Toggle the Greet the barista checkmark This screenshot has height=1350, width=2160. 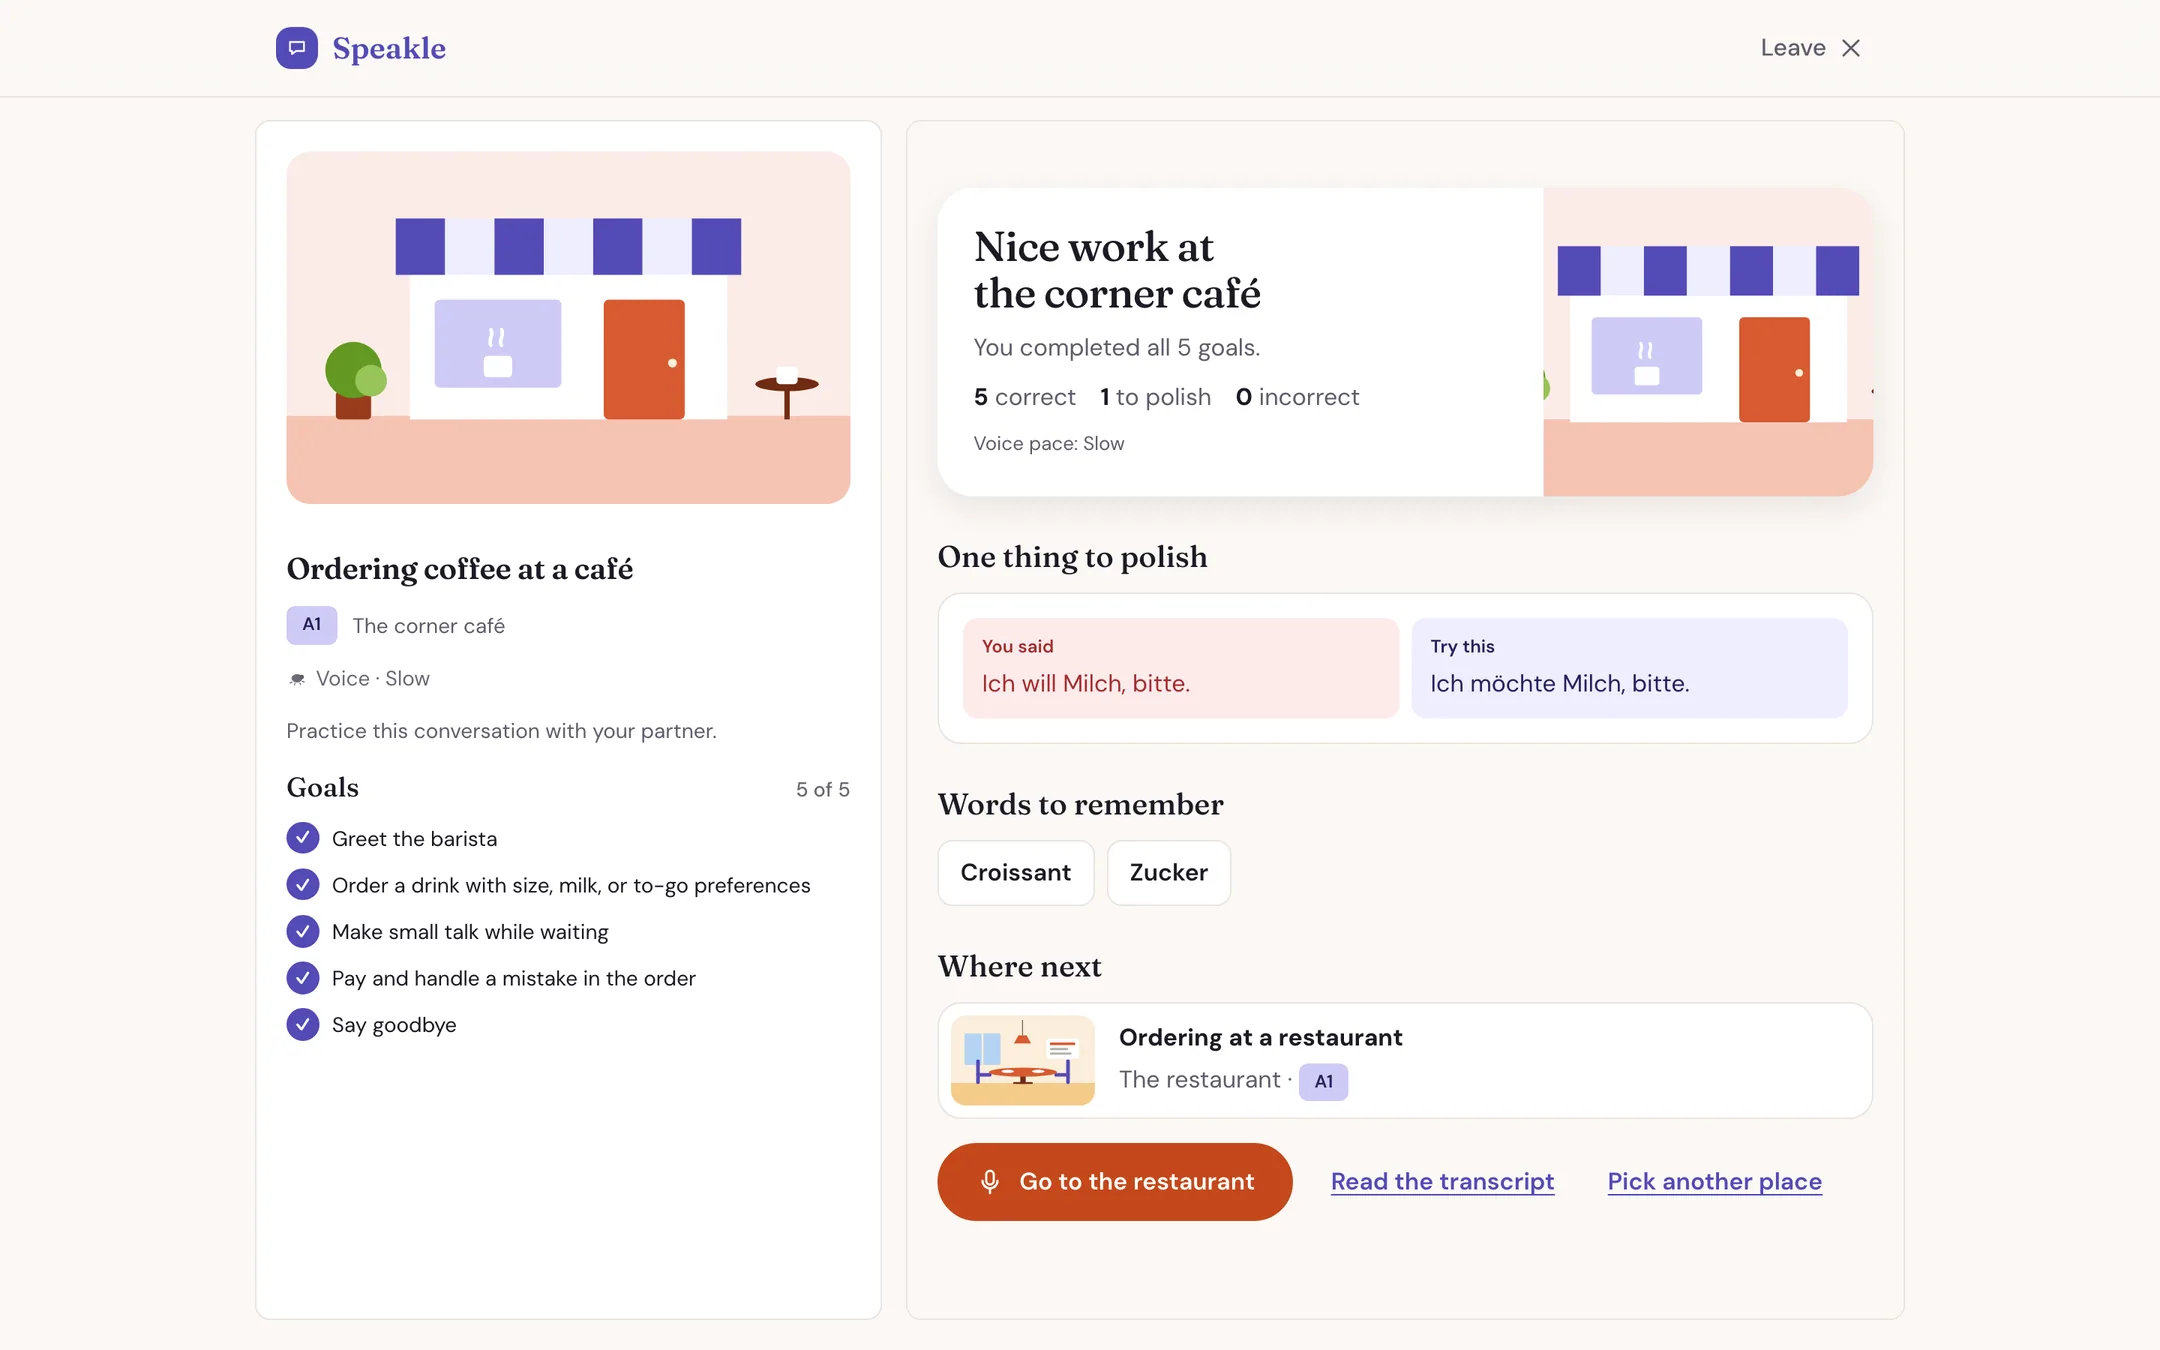point(303,838)
